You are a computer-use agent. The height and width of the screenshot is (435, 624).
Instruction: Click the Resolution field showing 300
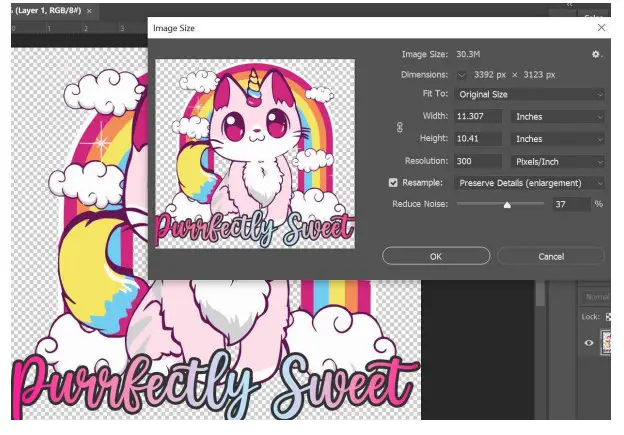(x=478, y=161)
